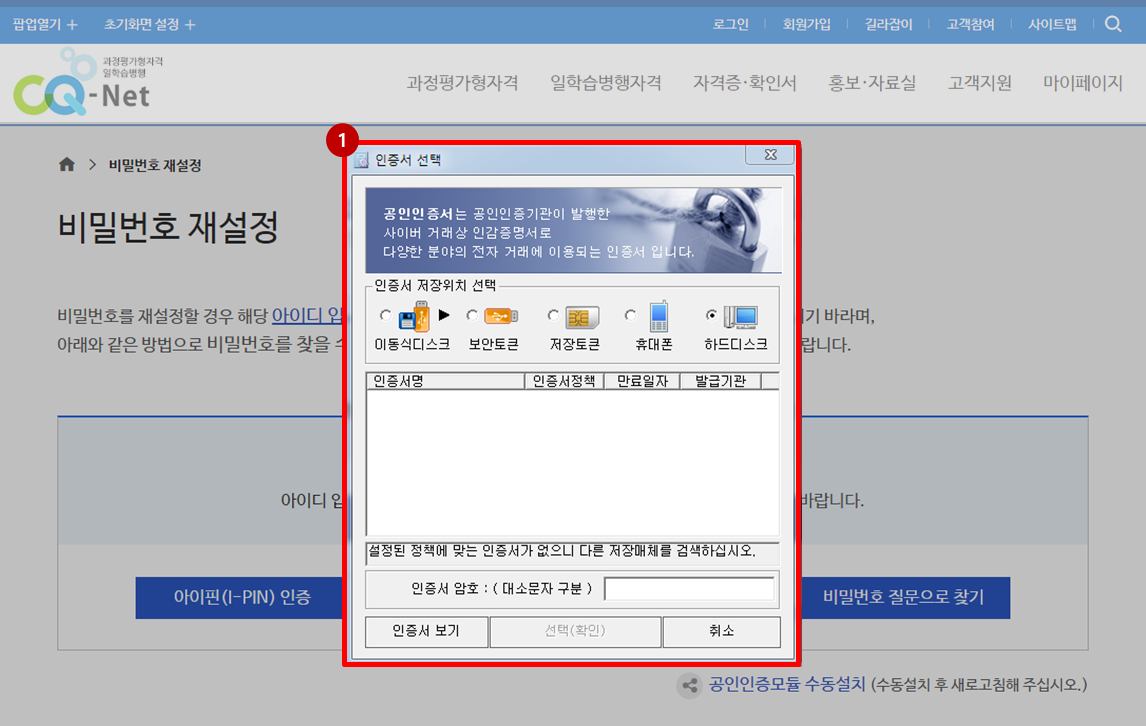Open the 마이페이지 menu
The image size is (1146, 726).
(1082, 83)
